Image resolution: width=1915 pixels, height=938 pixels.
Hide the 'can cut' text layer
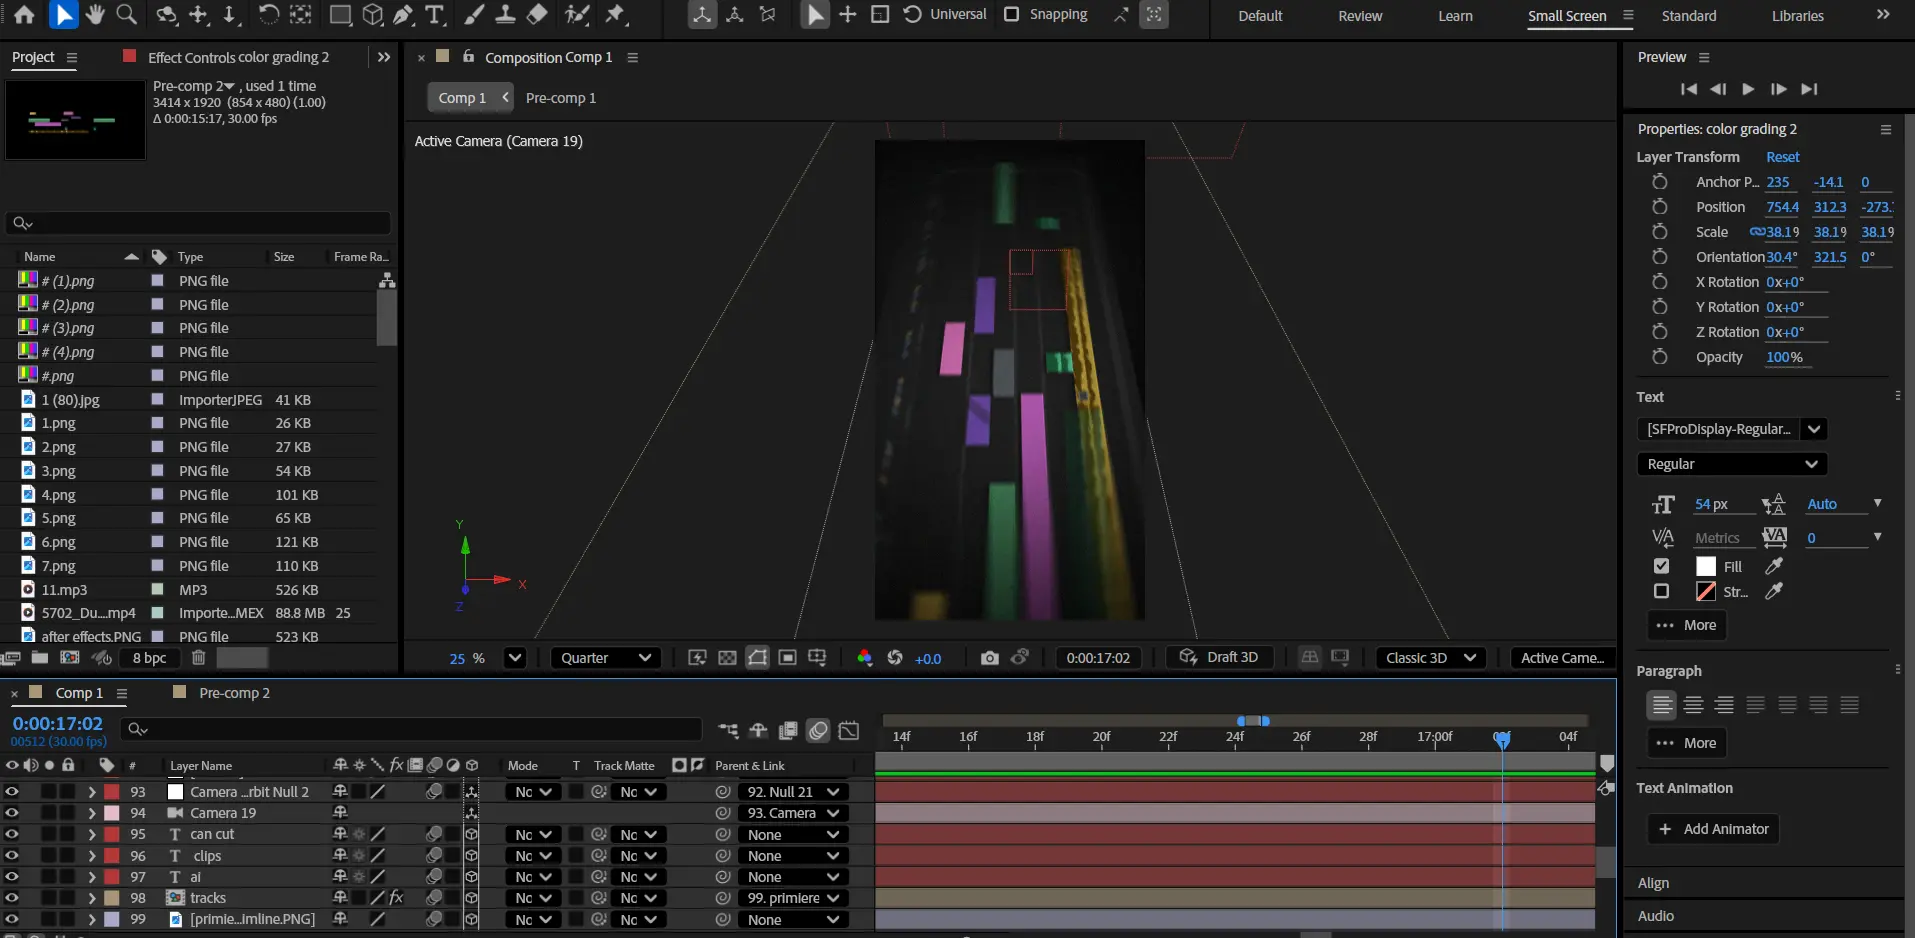pyautogui.click(x=12, y=834)
